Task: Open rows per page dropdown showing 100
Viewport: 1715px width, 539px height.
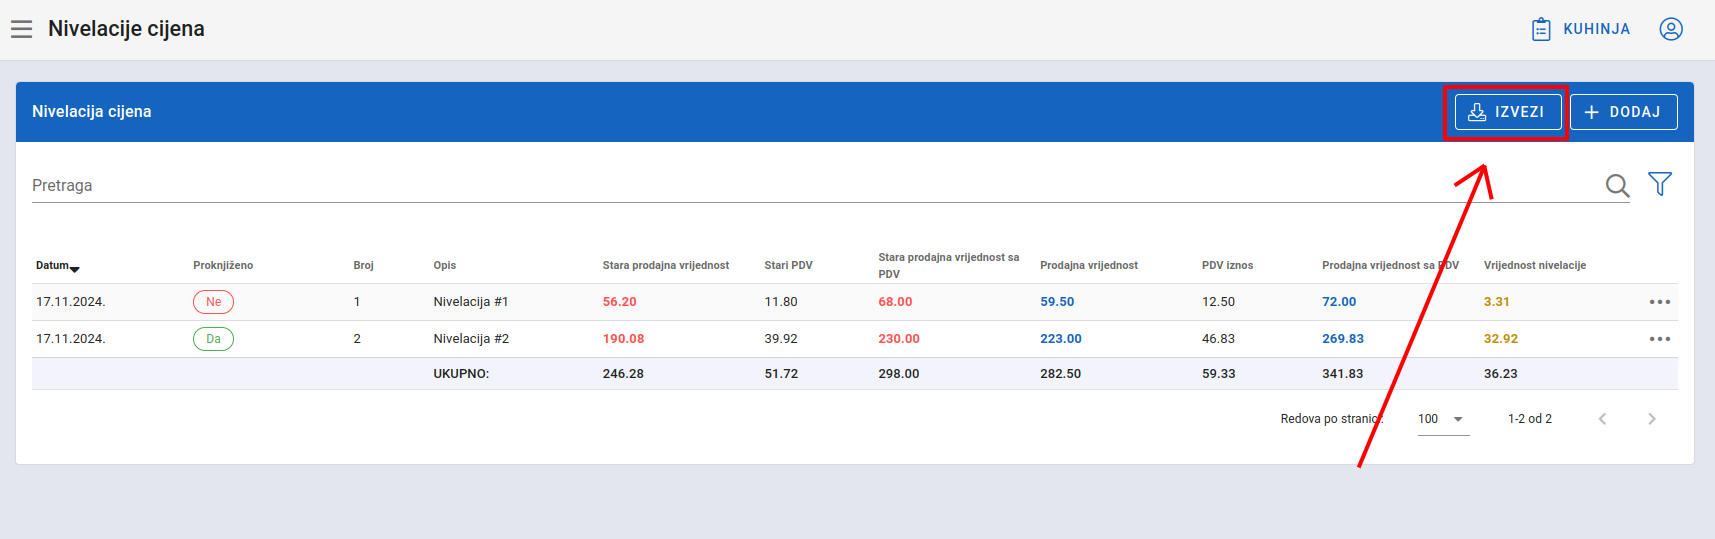Action: point(1443,419)
